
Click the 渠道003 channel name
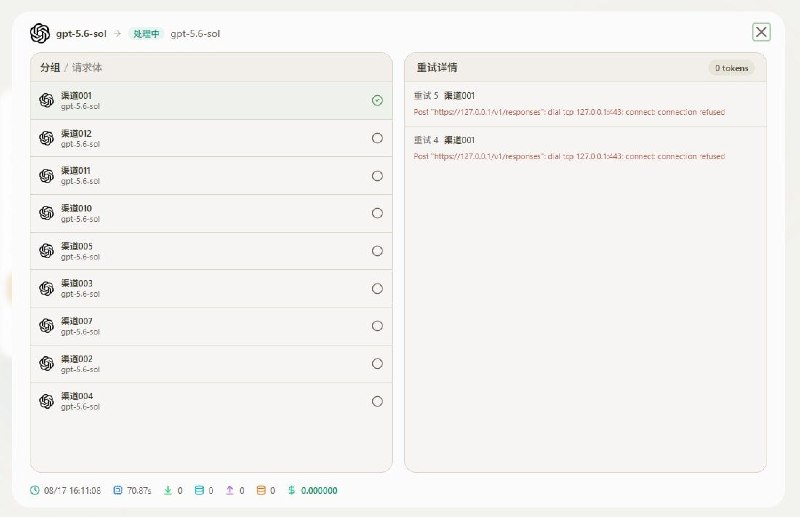coord(77,283)
